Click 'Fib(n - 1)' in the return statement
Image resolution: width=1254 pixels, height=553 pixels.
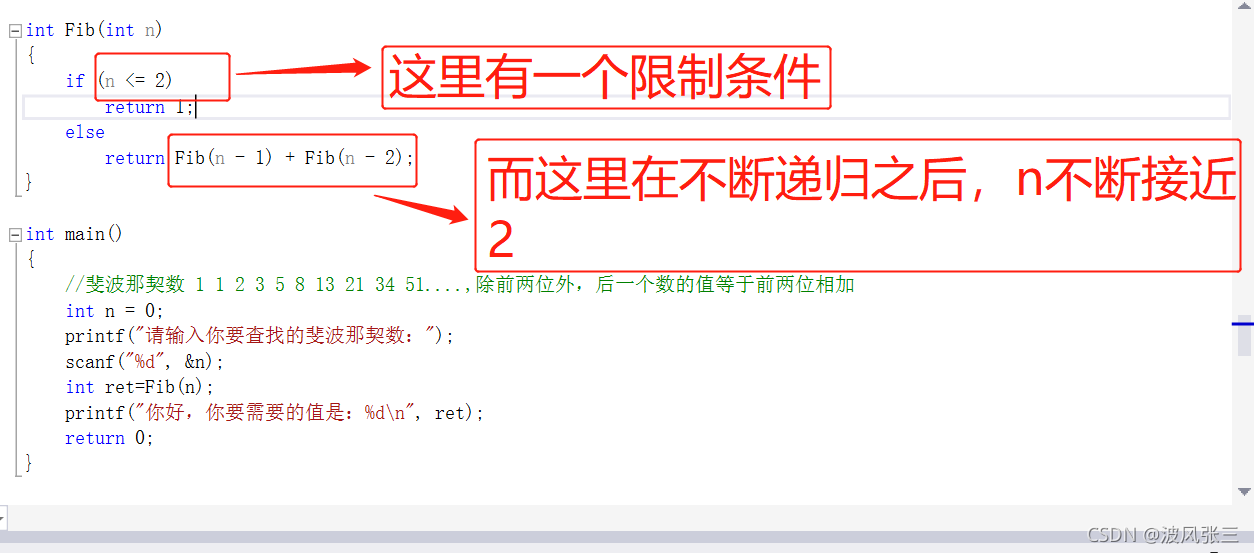coord(224,158)
